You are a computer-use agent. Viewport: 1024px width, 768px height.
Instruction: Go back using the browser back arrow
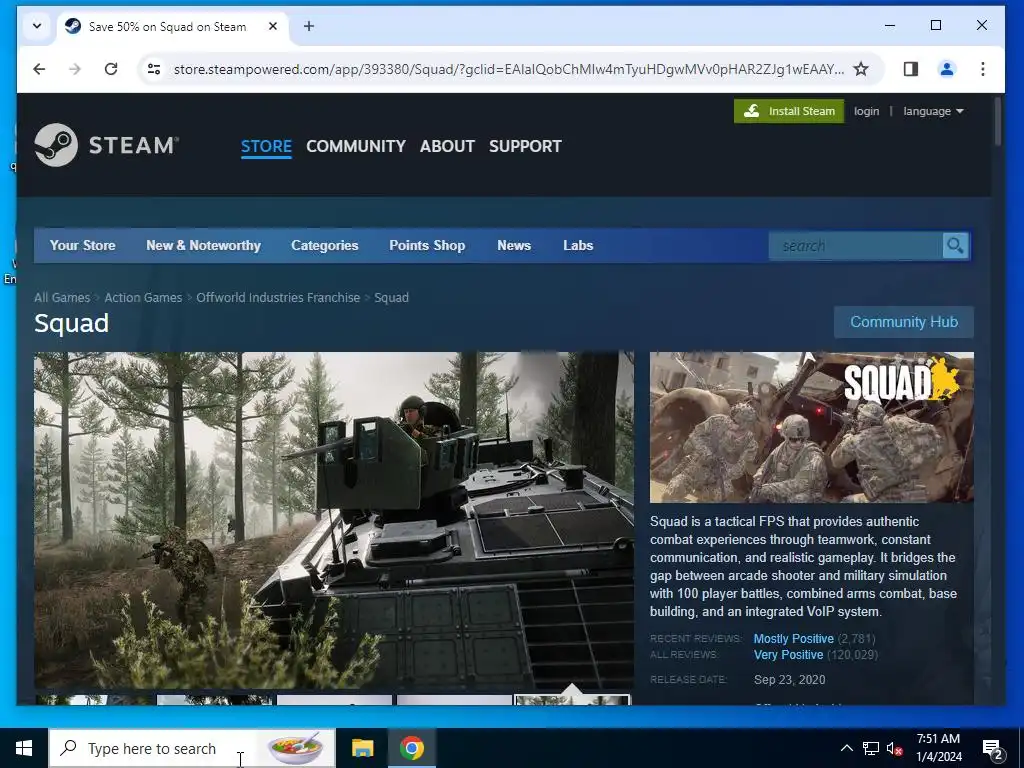pos(39,69)
